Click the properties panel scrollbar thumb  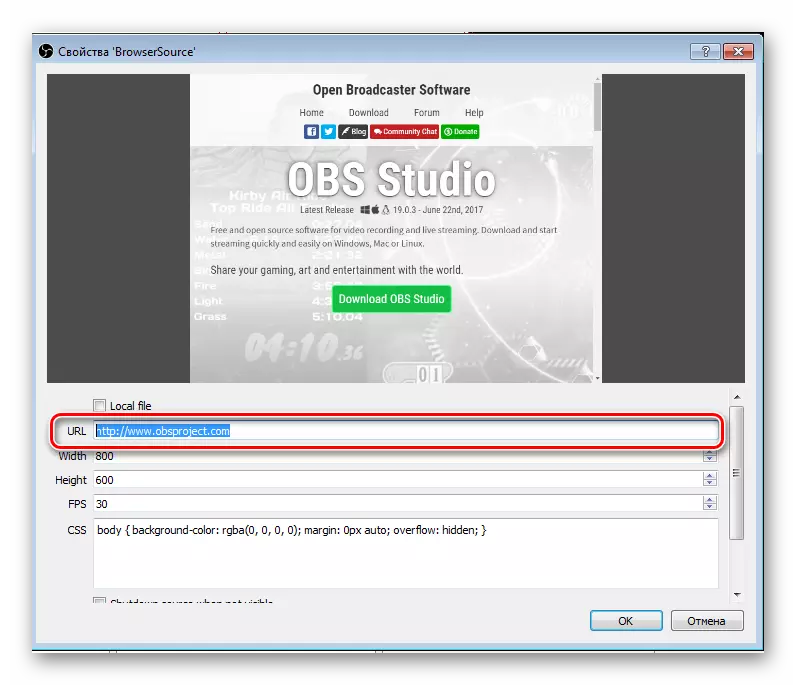737,473
